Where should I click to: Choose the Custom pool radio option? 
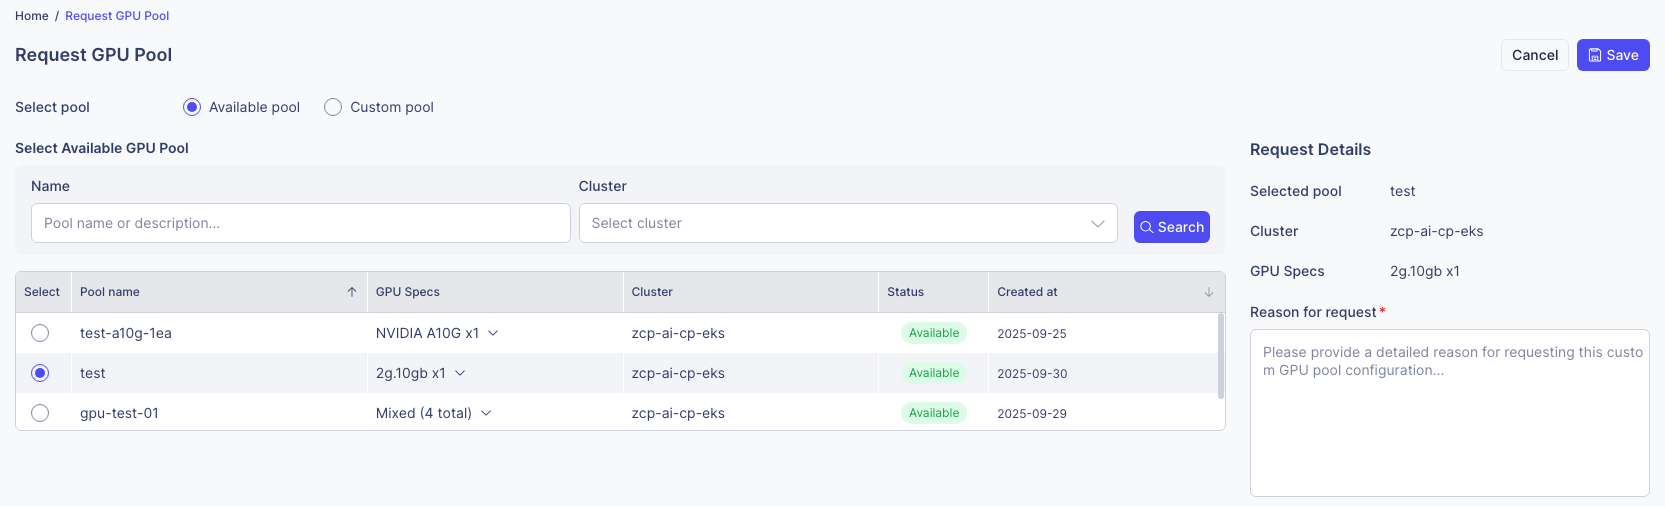[x=333, y=107]
